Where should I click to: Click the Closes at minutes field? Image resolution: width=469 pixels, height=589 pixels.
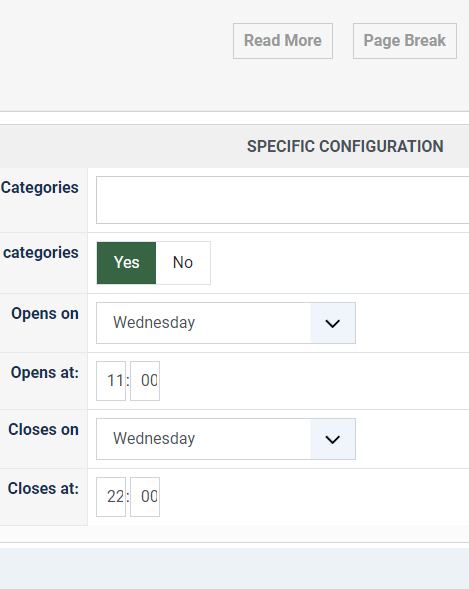coord(145,497)
